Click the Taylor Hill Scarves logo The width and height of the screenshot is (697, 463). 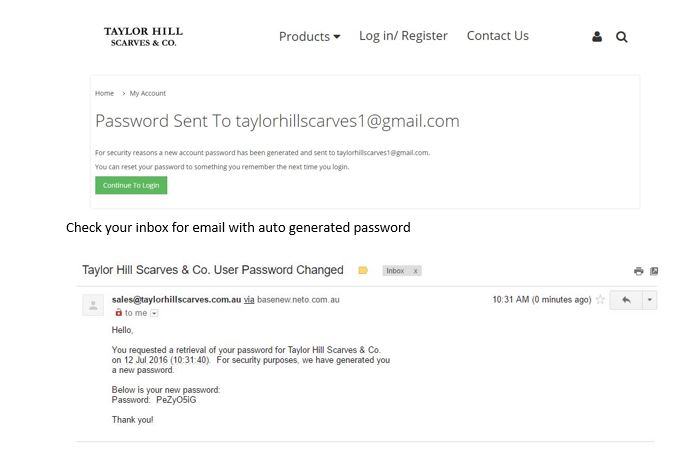[x=143, y=36]
